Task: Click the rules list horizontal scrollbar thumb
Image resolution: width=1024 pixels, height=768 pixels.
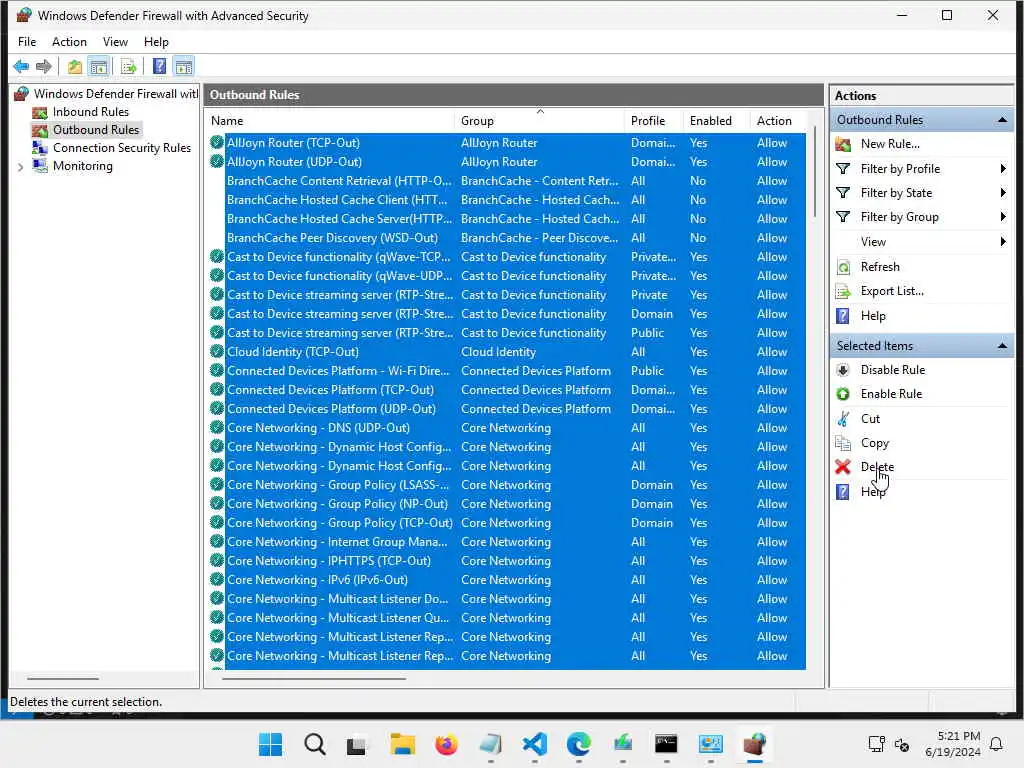Action: point(313,679)
